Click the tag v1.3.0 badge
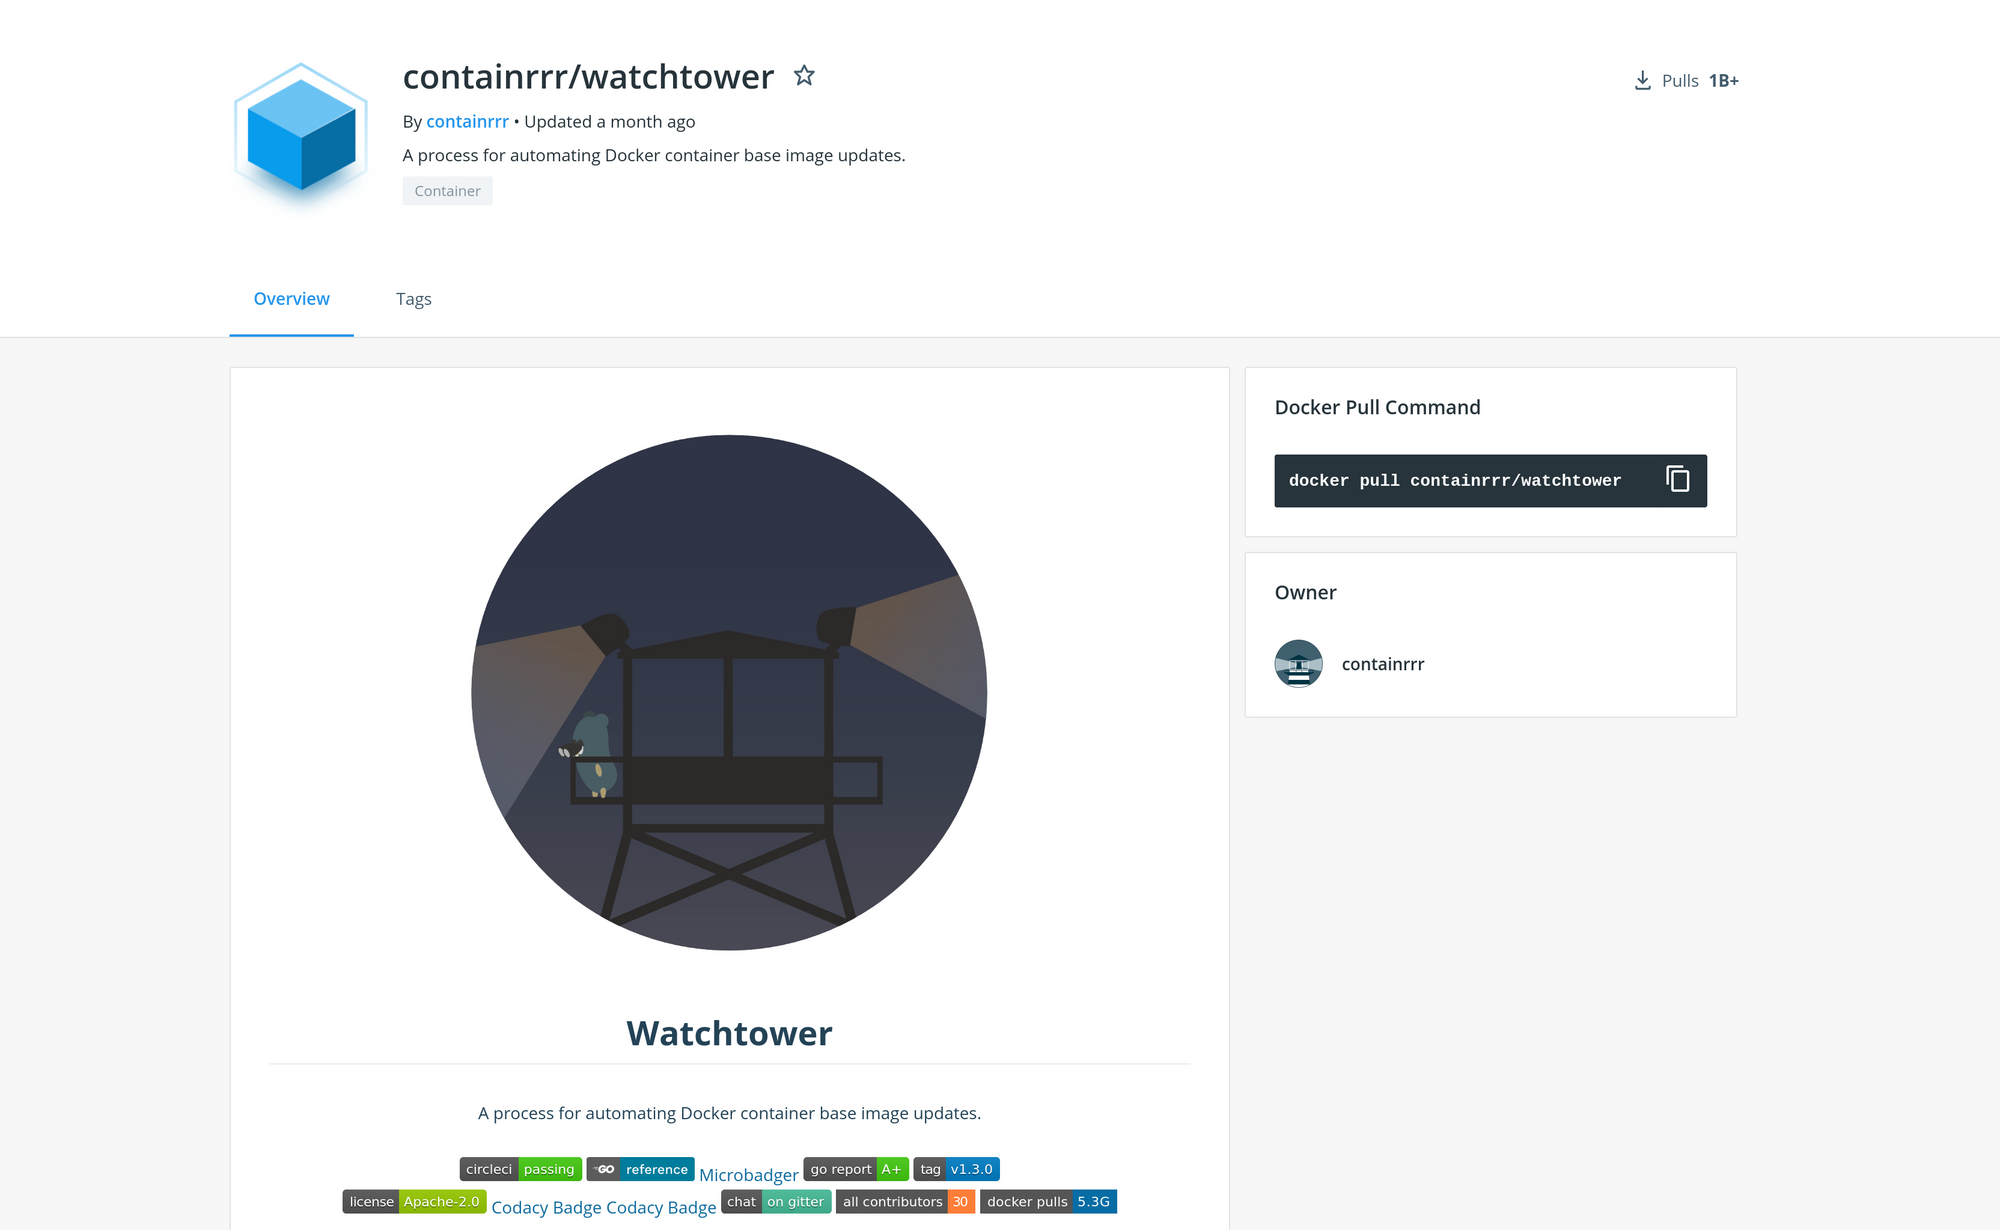Image resolution: width=2000 pixels, height=1230 pixels. [956, 1169]
